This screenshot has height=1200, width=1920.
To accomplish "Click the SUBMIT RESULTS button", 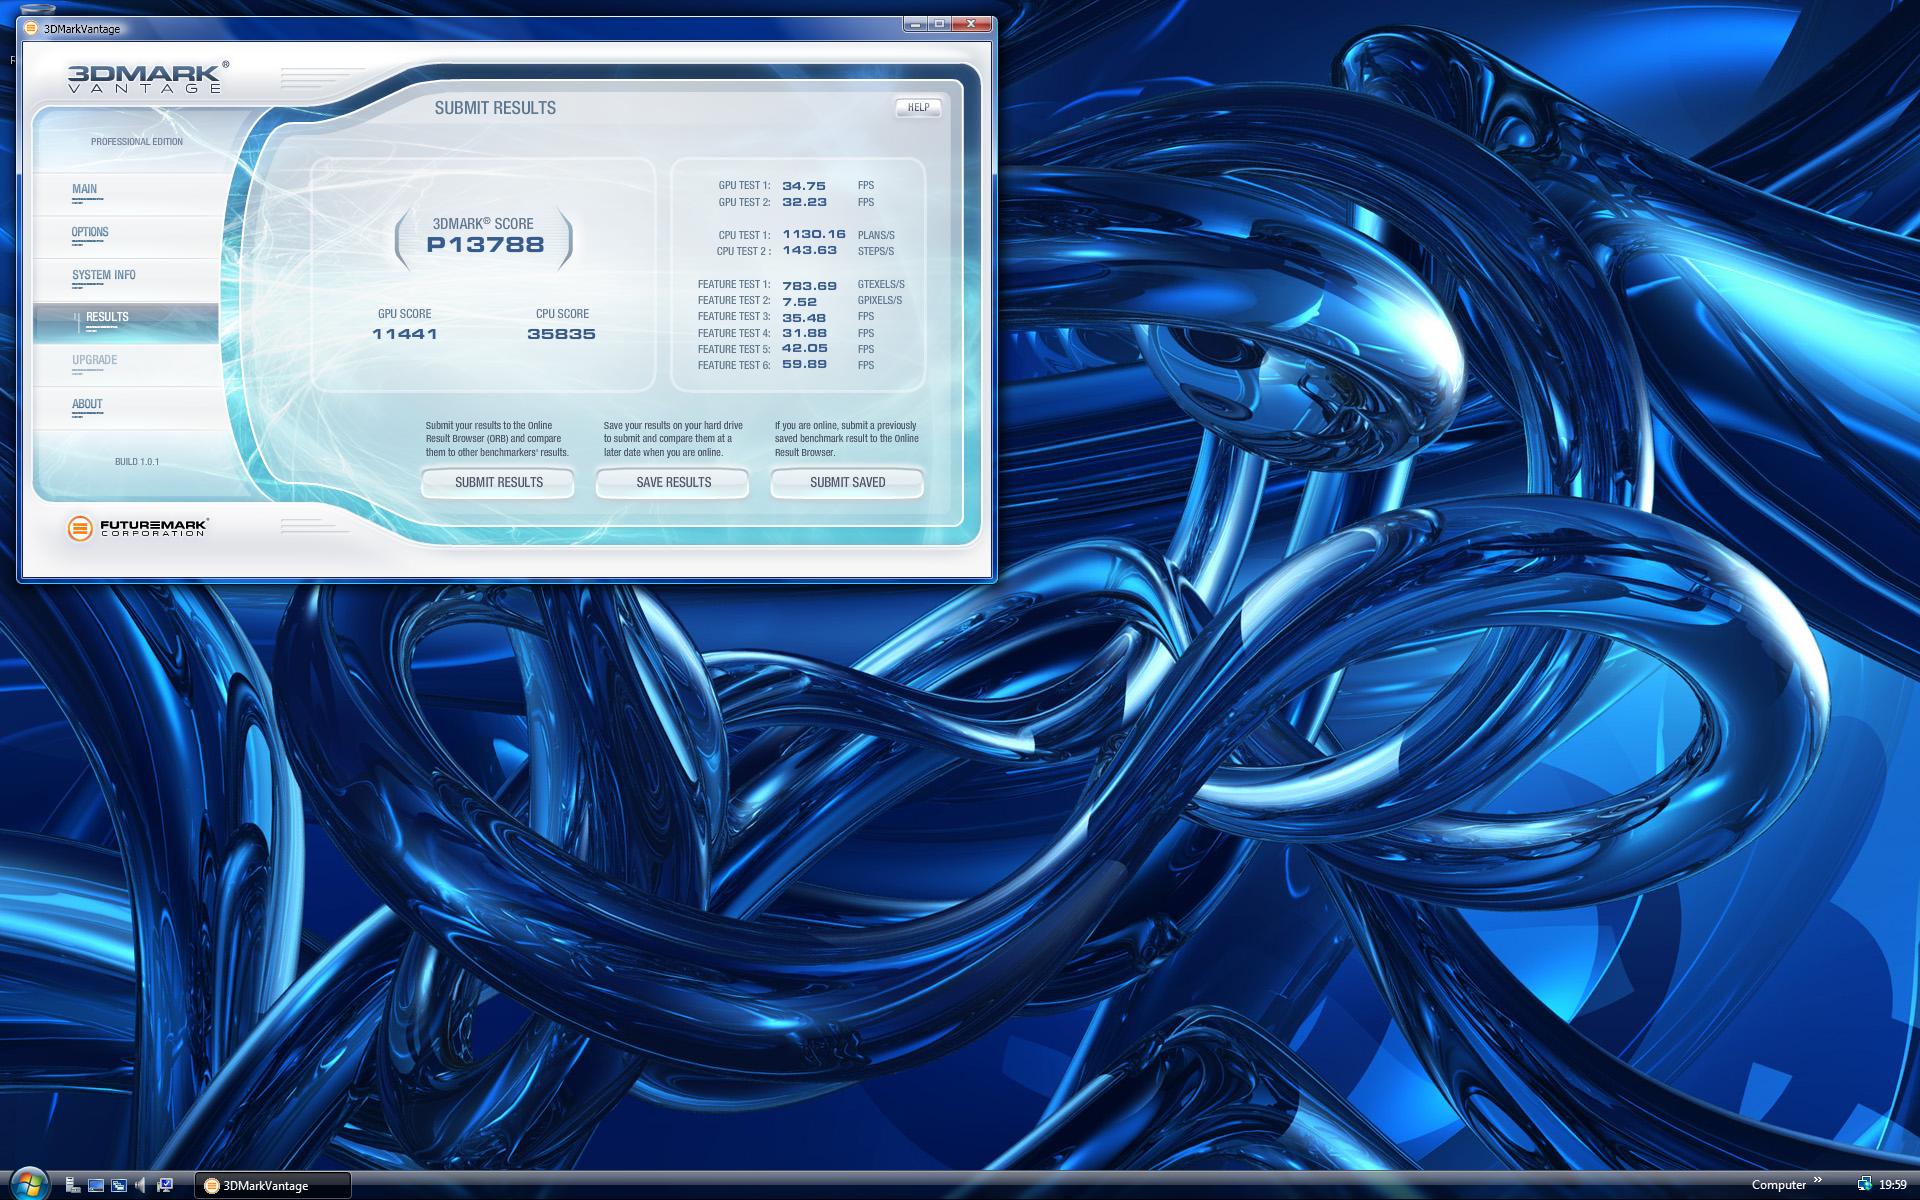I will click(498, 482).
